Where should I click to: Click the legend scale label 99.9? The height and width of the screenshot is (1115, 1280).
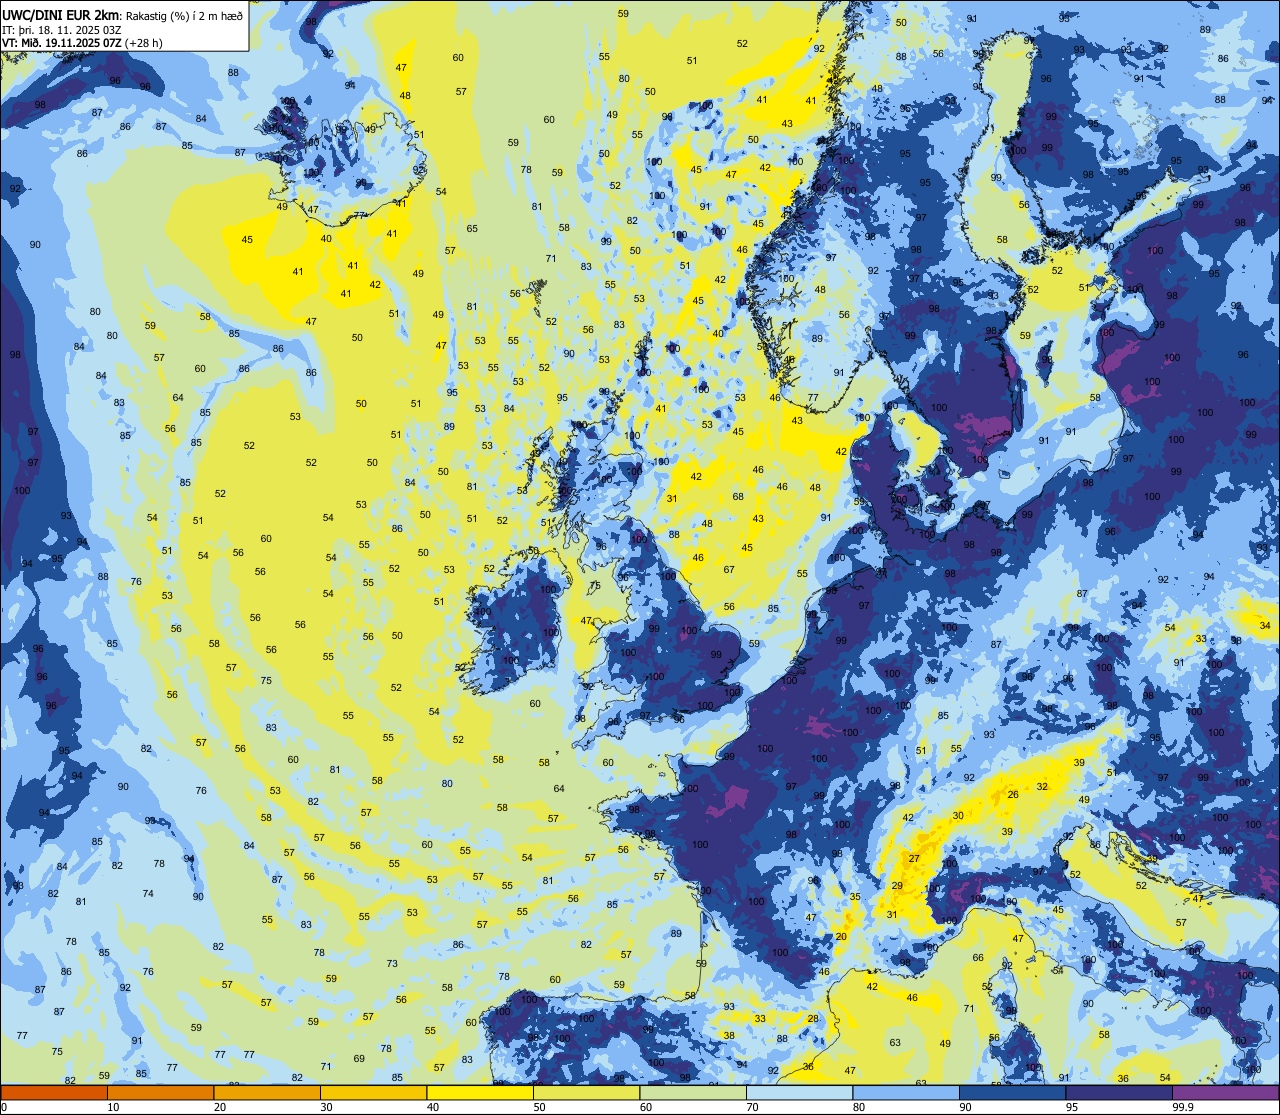(1183, 1107)
